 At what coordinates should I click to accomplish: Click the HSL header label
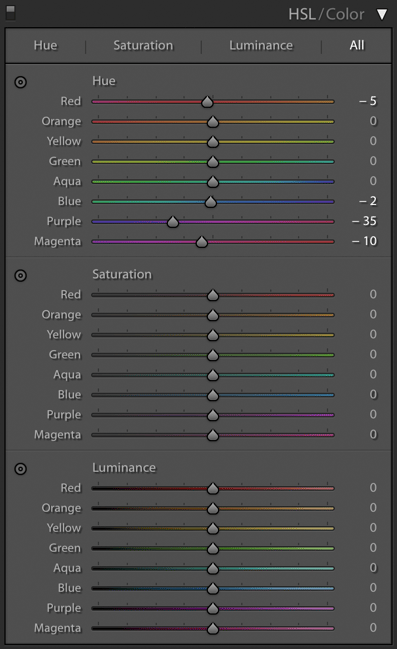[302, 14]
